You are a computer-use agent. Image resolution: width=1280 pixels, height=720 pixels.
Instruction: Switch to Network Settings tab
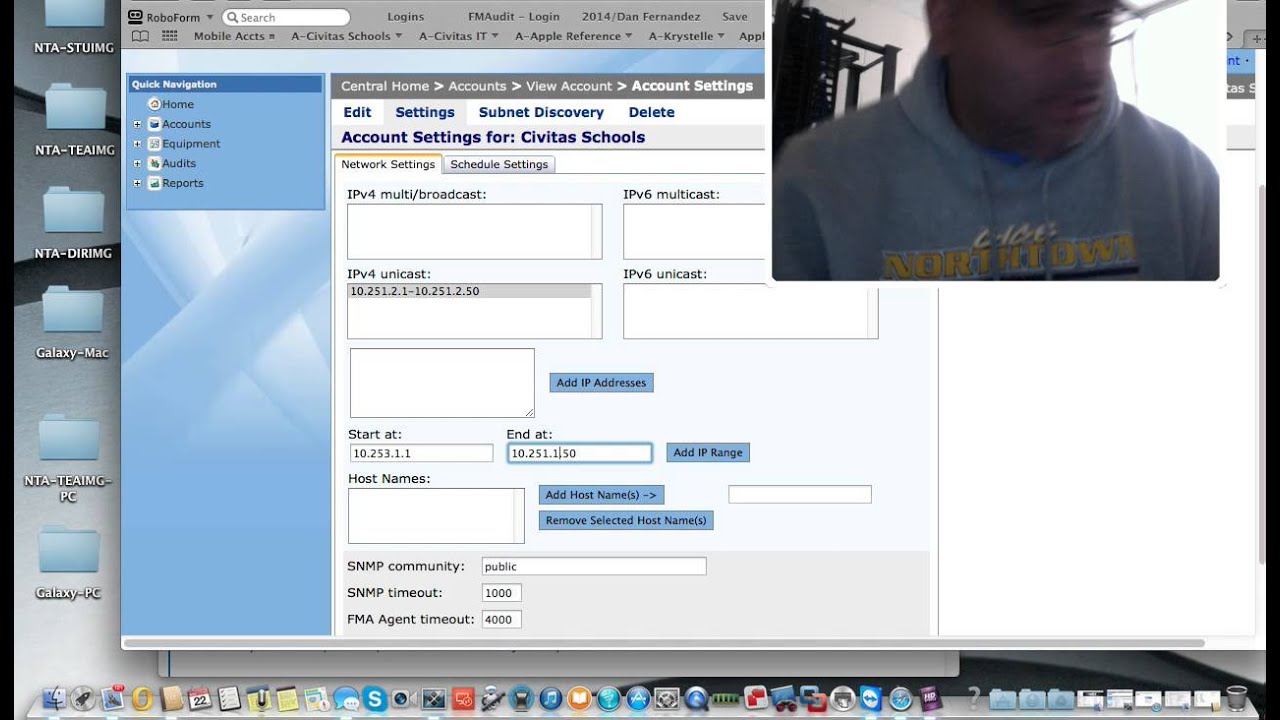388,164
